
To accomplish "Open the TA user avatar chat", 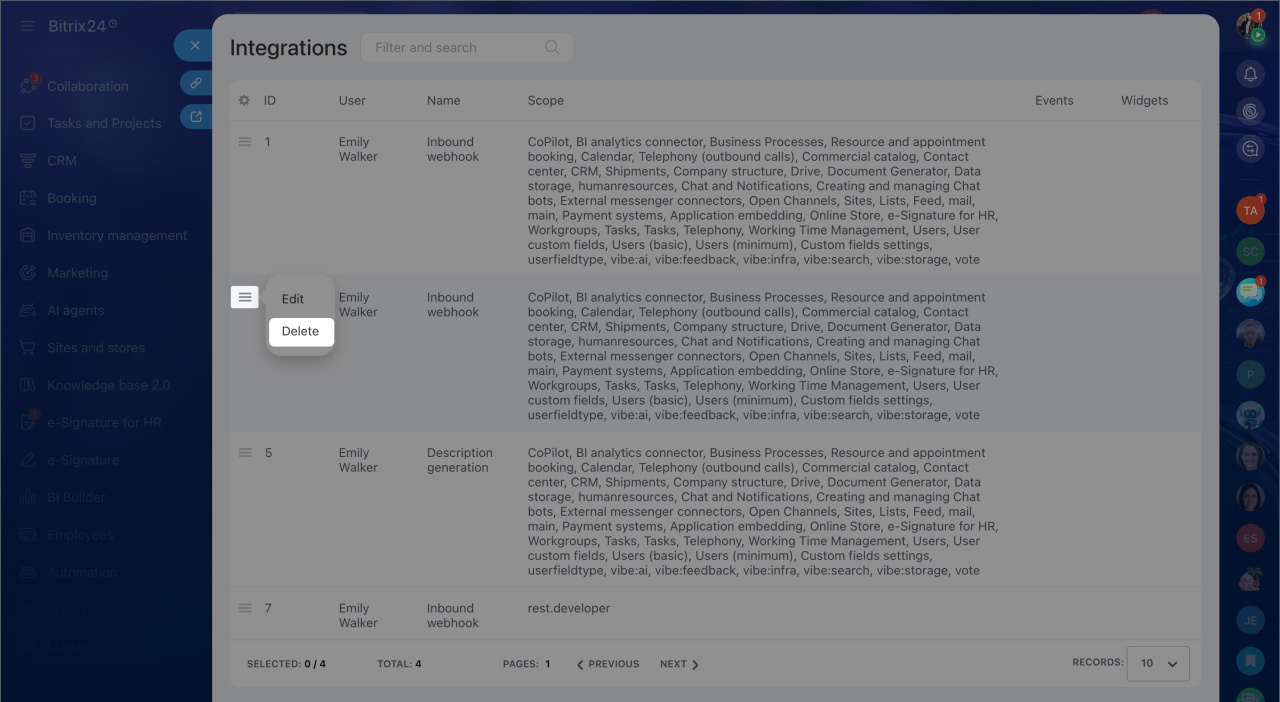I will point(1250,211).
